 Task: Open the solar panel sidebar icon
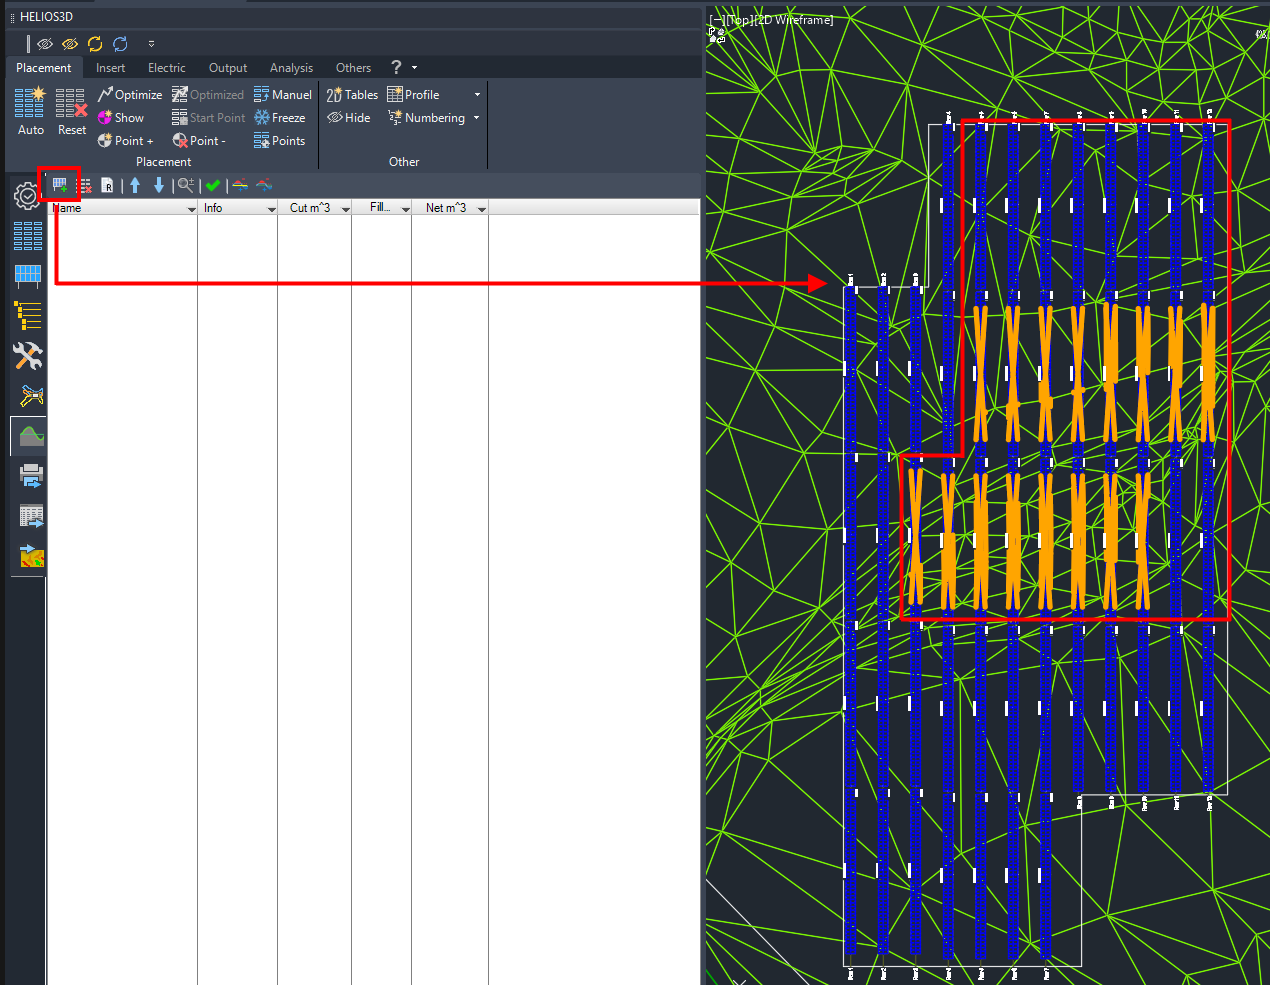[x=28, y=276]
